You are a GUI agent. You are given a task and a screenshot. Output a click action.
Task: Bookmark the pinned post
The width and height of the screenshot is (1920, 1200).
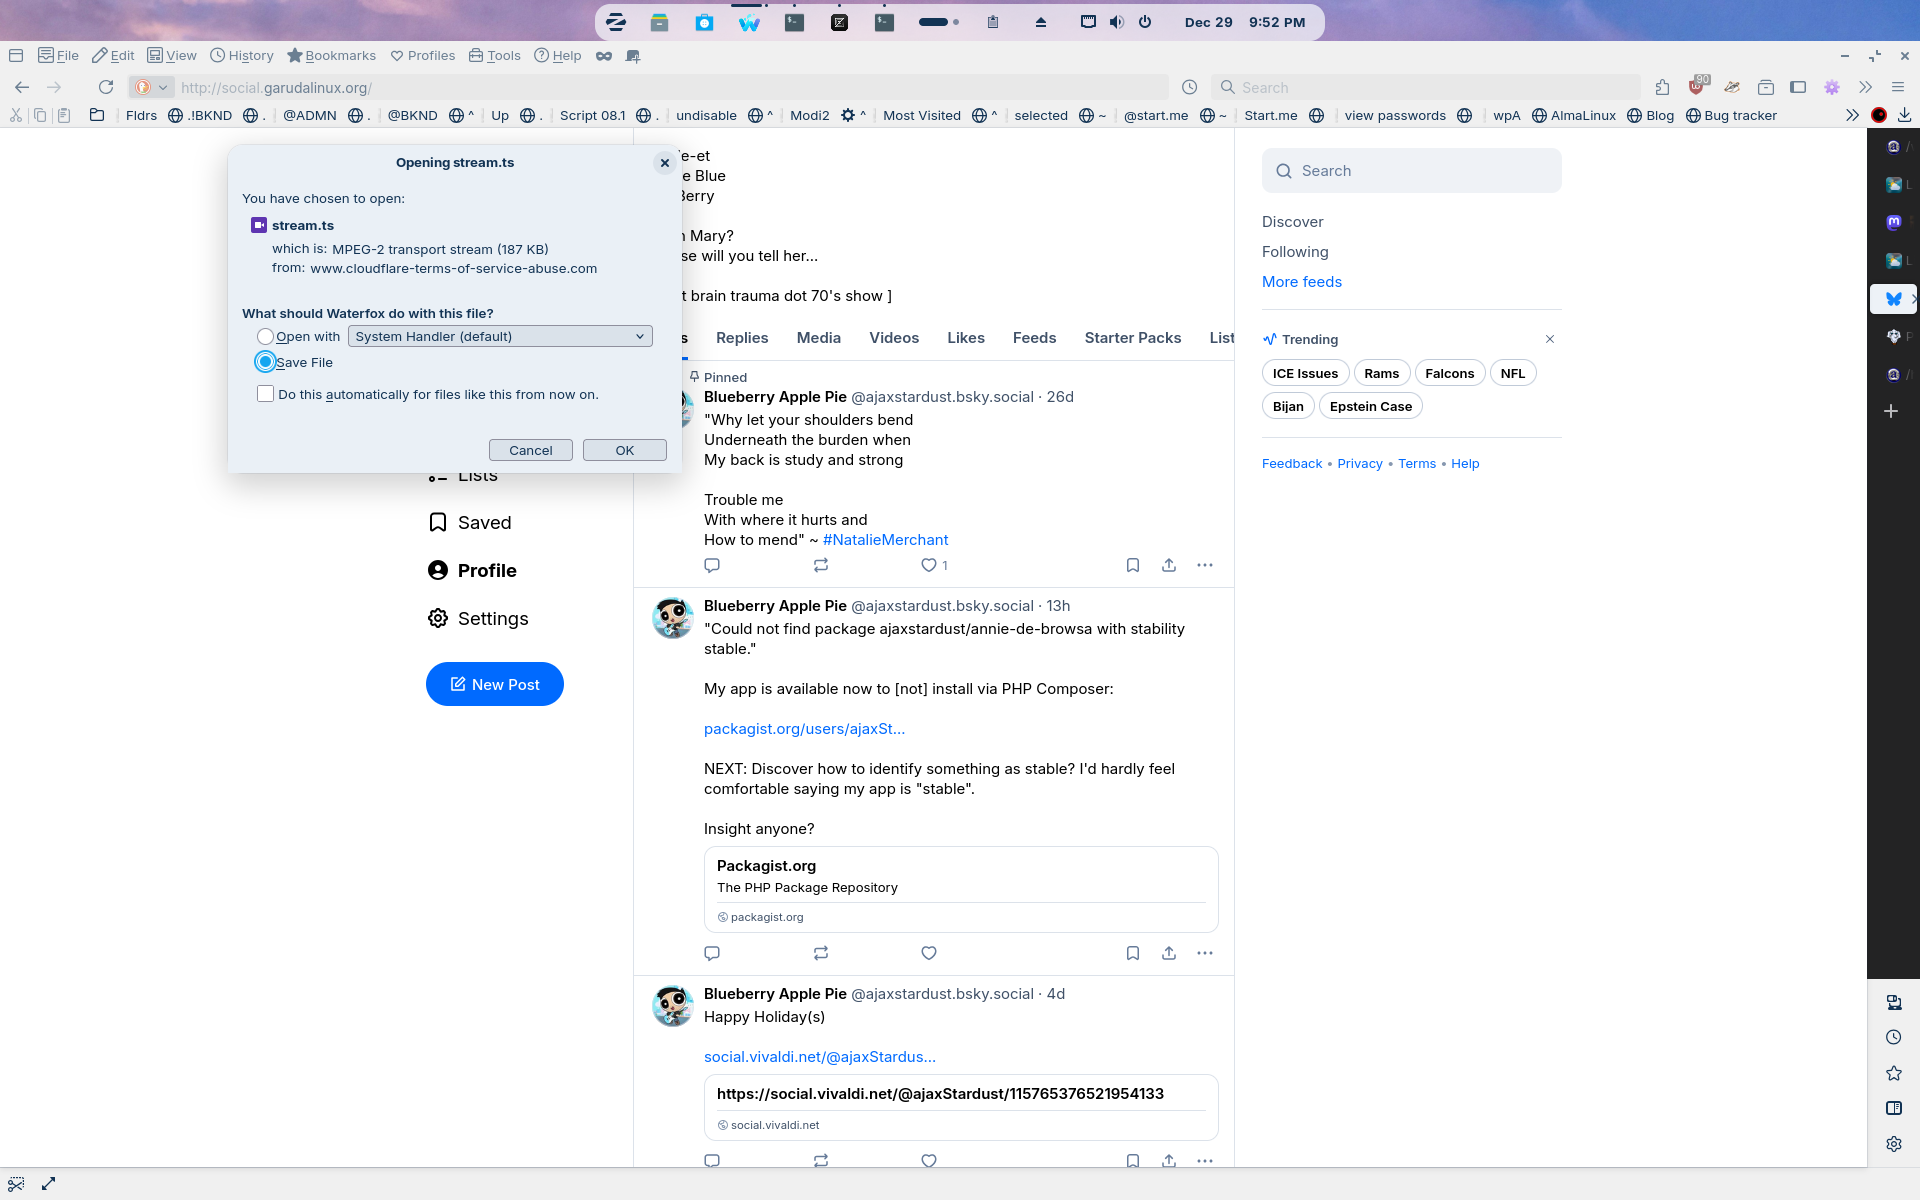(1132, 565)
